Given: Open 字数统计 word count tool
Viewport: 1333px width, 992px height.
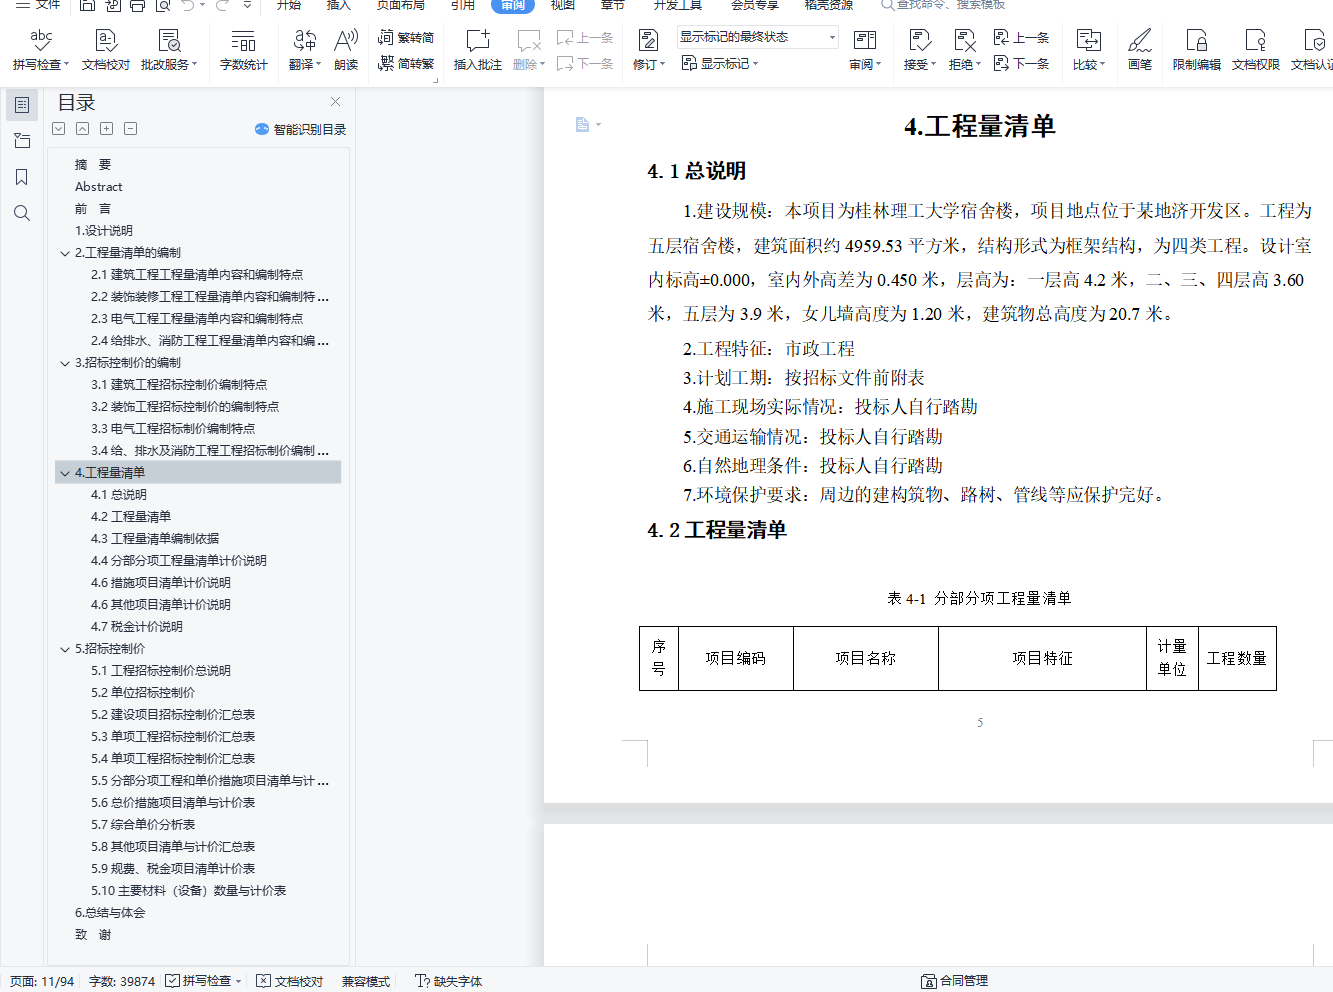Looking at the screenshot, I should pos(244,49).
